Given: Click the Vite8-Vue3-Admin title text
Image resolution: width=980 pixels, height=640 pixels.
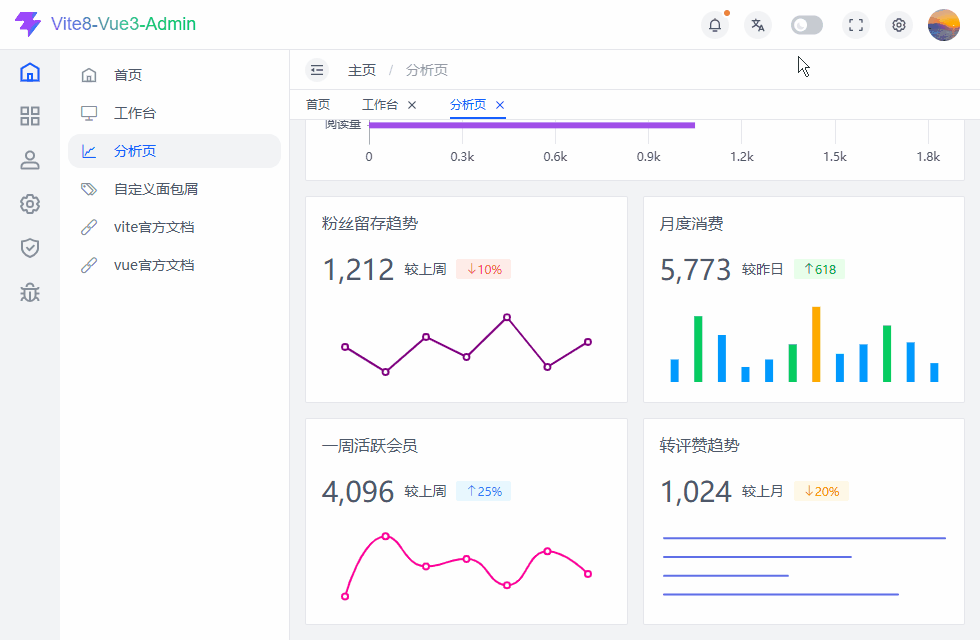Looking at the screenshot, I should click(x=123, y=24).
